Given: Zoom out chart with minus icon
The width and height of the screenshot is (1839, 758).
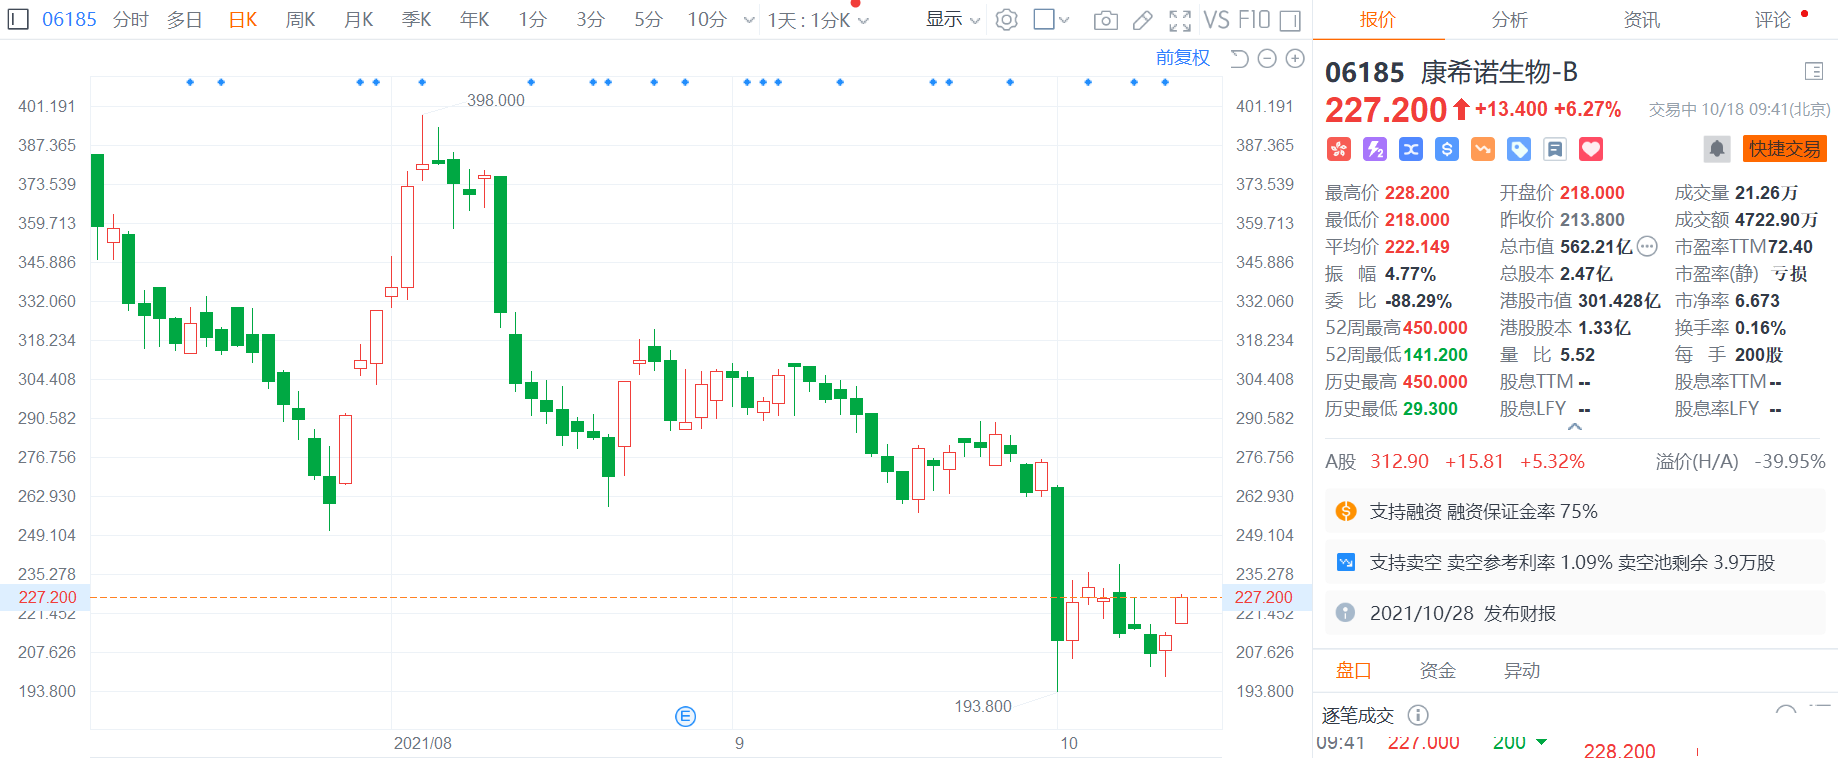Looking at the screenshot, I should tap(1267, 59).
